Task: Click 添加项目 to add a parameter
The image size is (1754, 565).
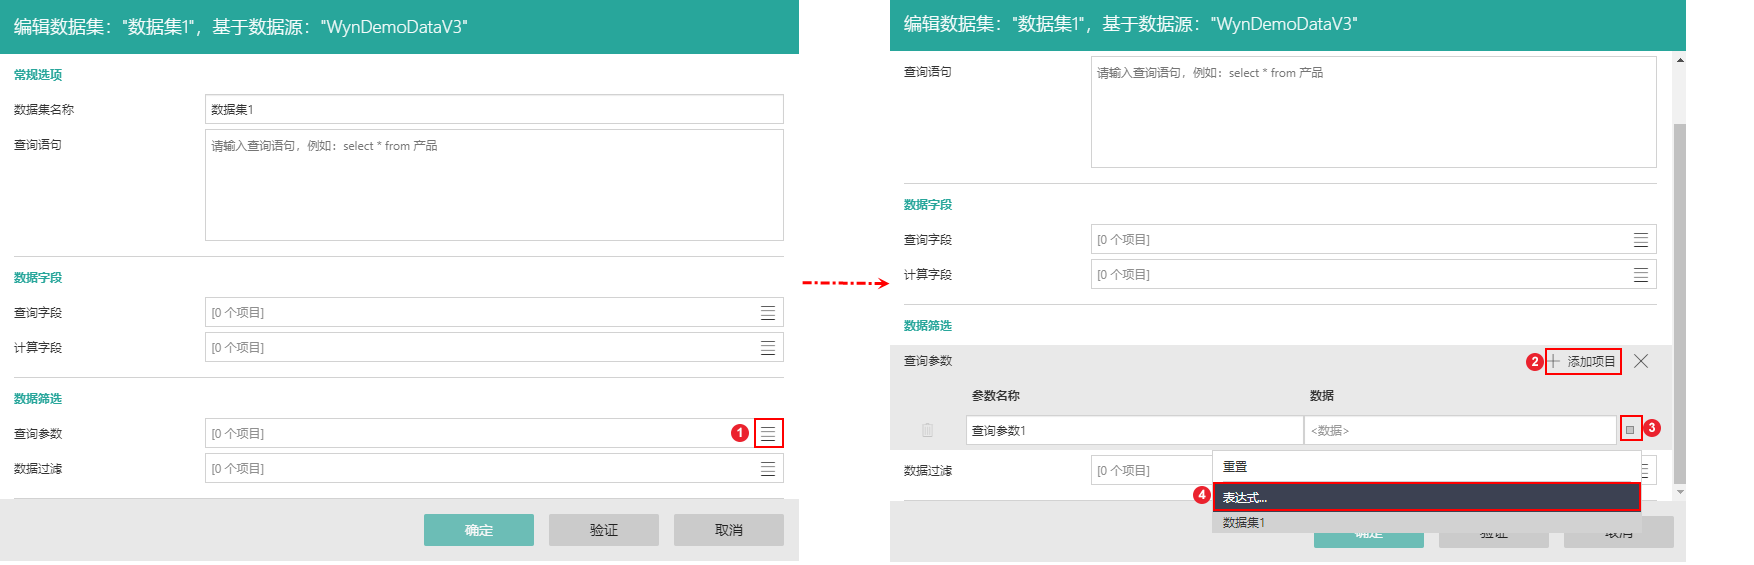Action: coord(1583,361)
